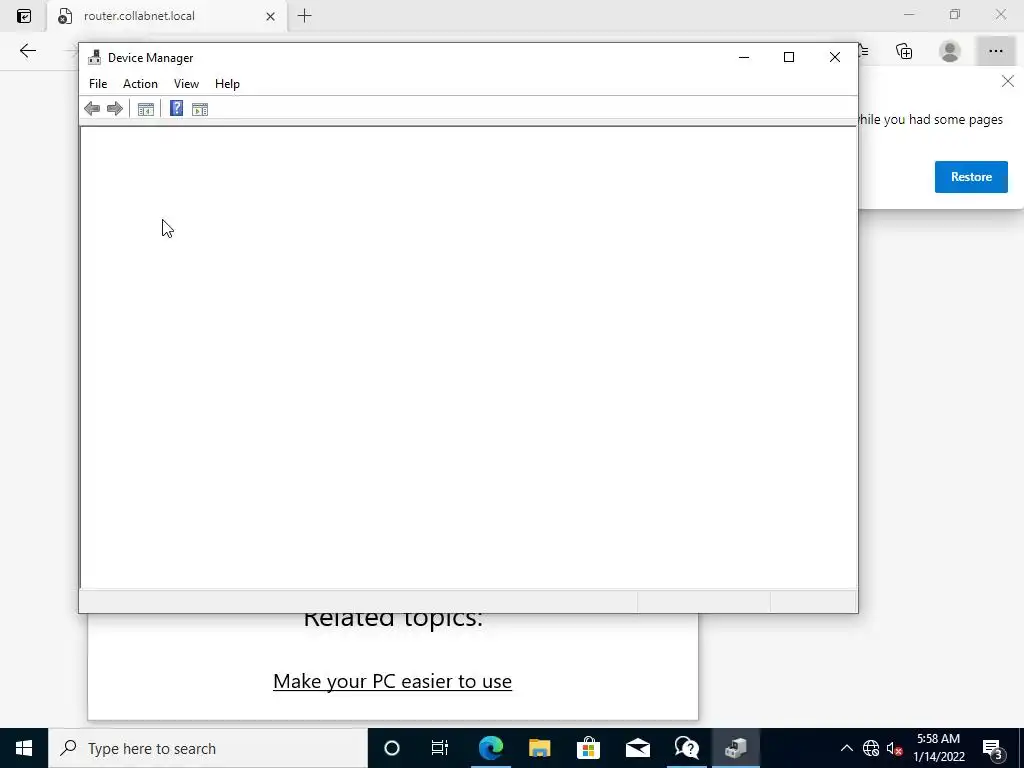Open Microsoft Store from the taskbar
Viewport: 1024px width, 768px height.
coord(588,748)
